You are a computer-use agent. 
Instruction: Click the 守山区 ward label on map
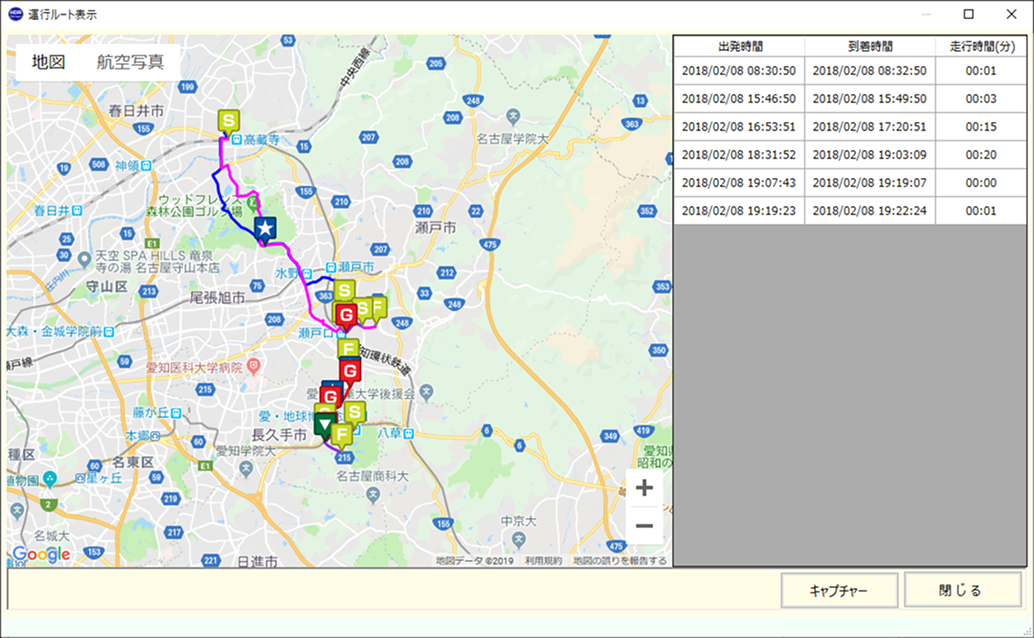pyautogui.click(x=107, y=287)
